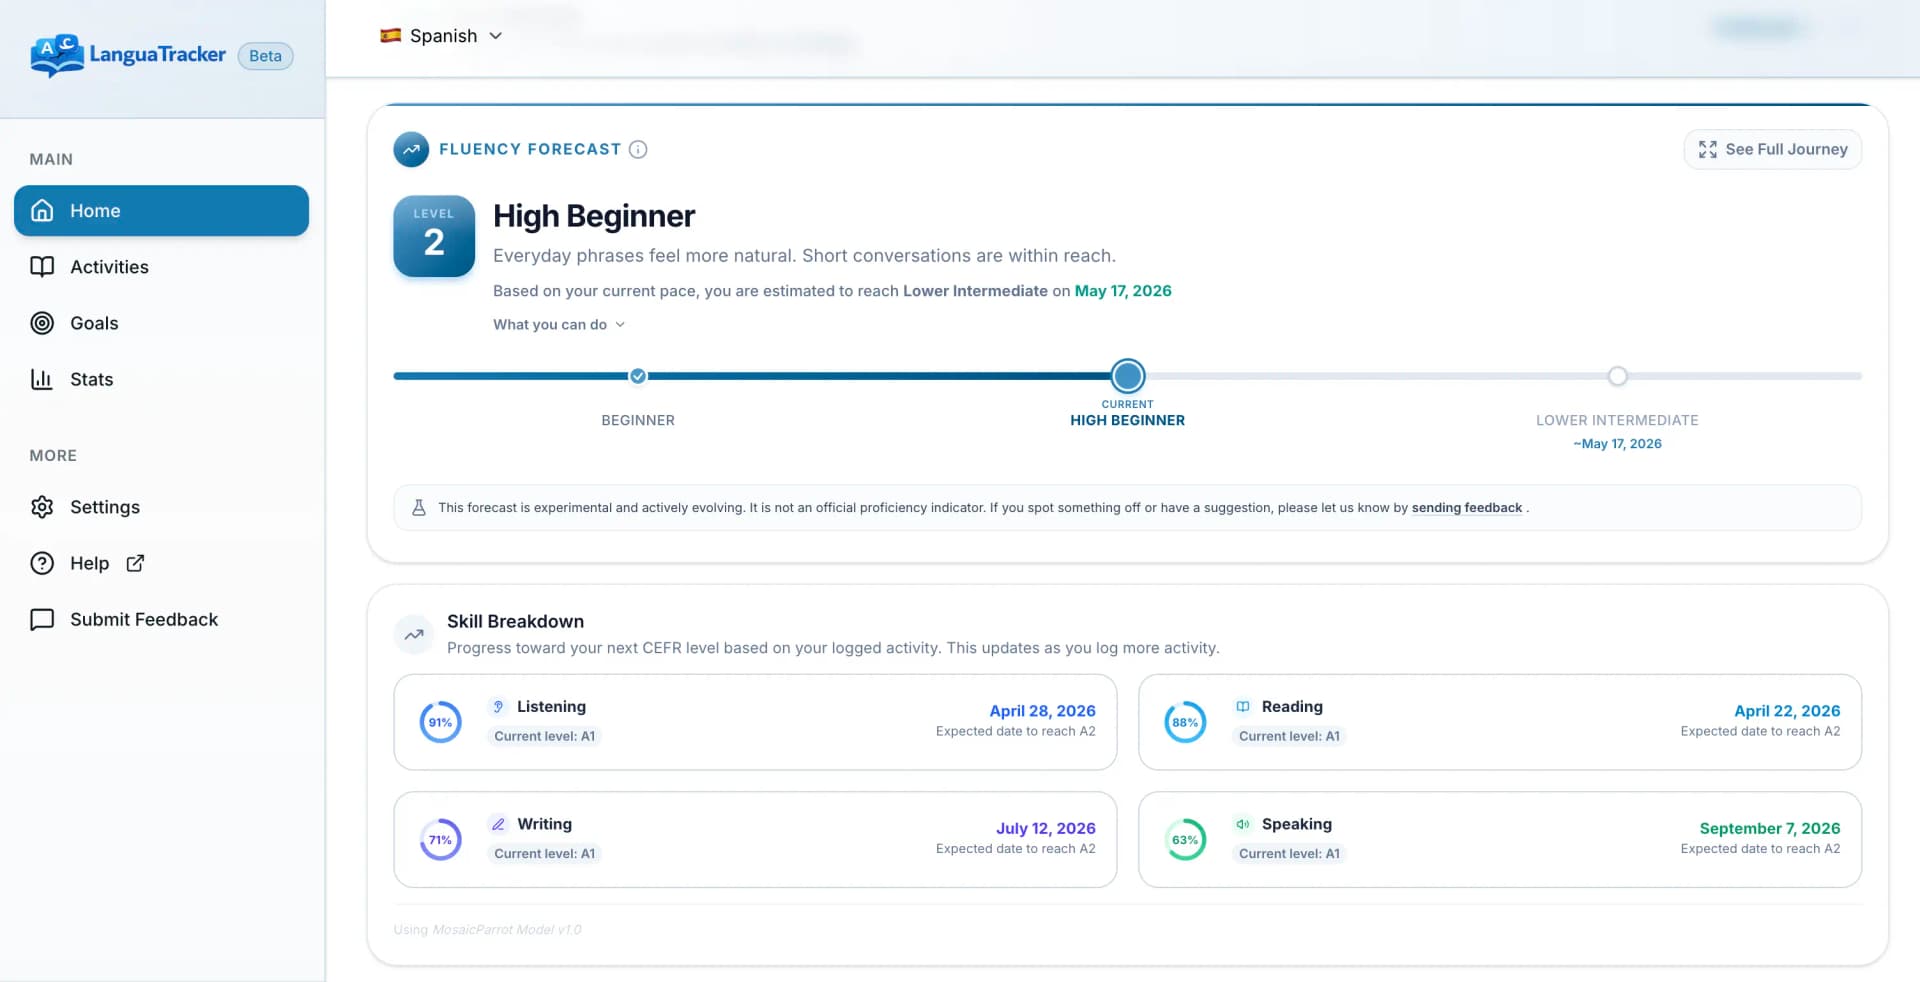Go to Goals in the sidebar
The width and height of the screenshot is (1920, 982).
[x=94, y=323]
